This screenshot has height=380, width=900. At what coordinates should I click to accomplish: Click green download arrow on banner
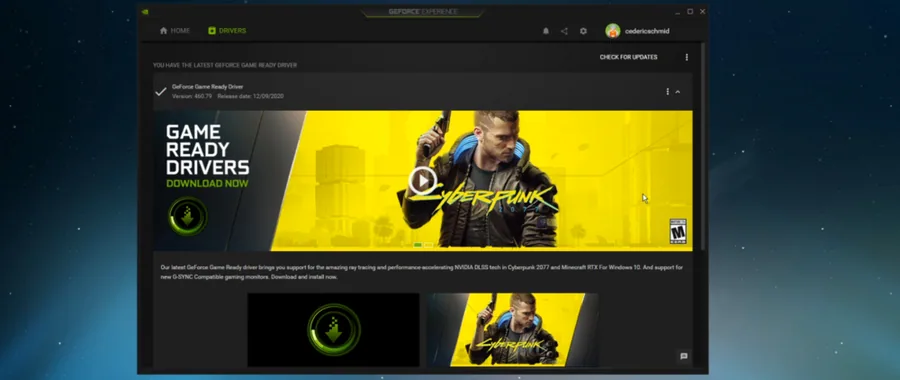click(x=188, y=216)
